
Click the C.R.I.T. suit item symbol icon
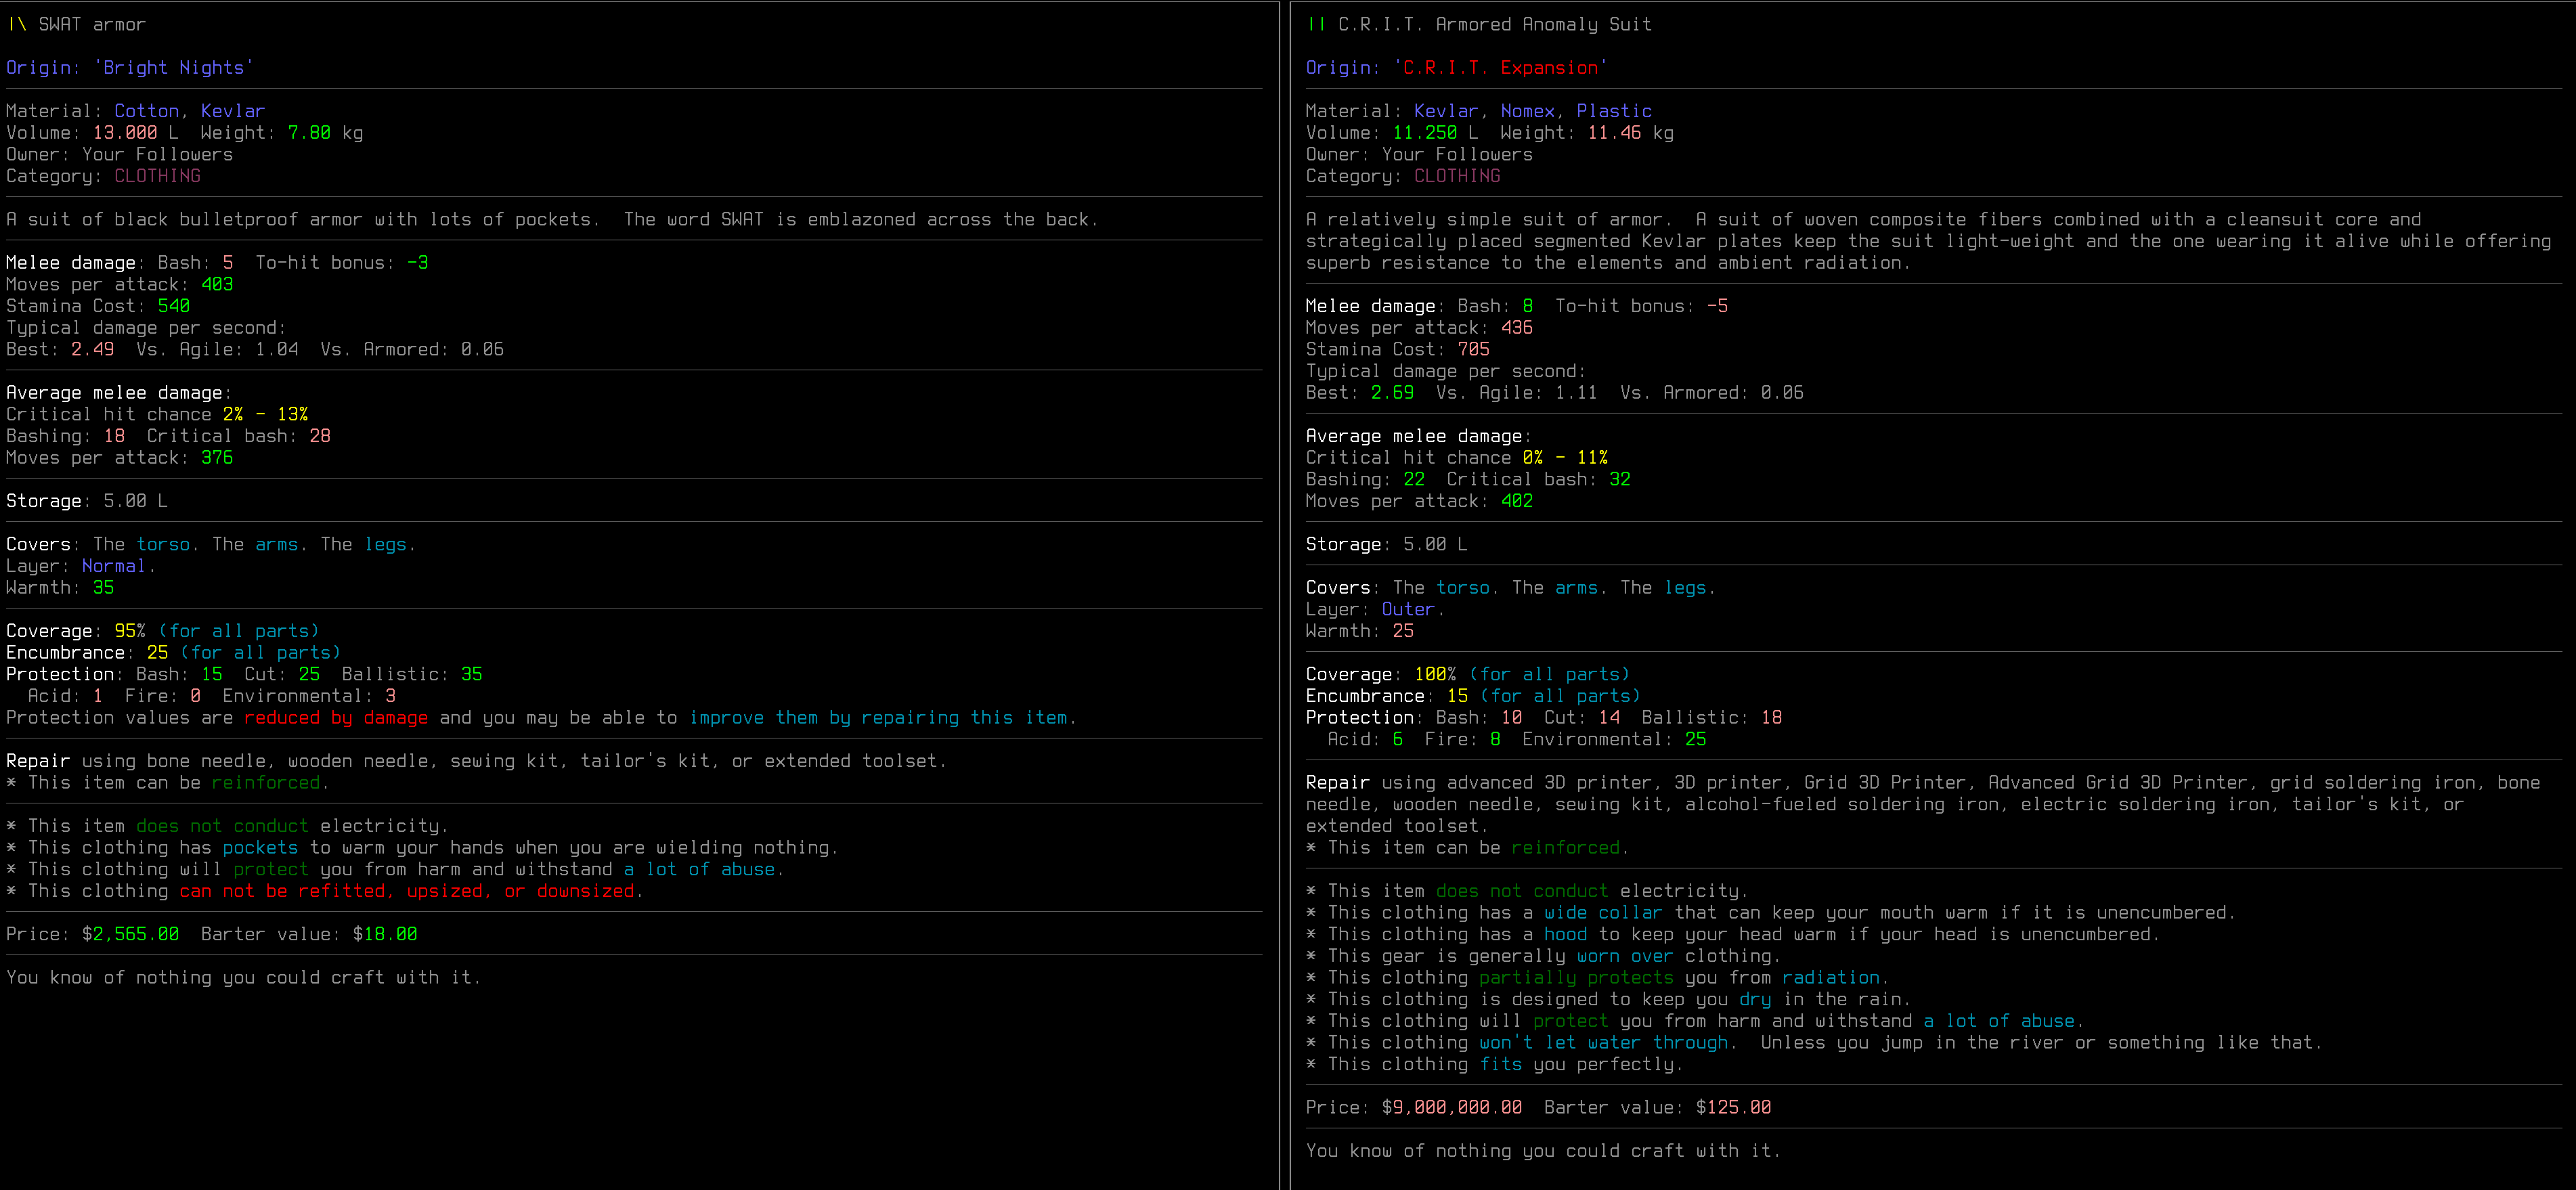(x=1316, y=25)
